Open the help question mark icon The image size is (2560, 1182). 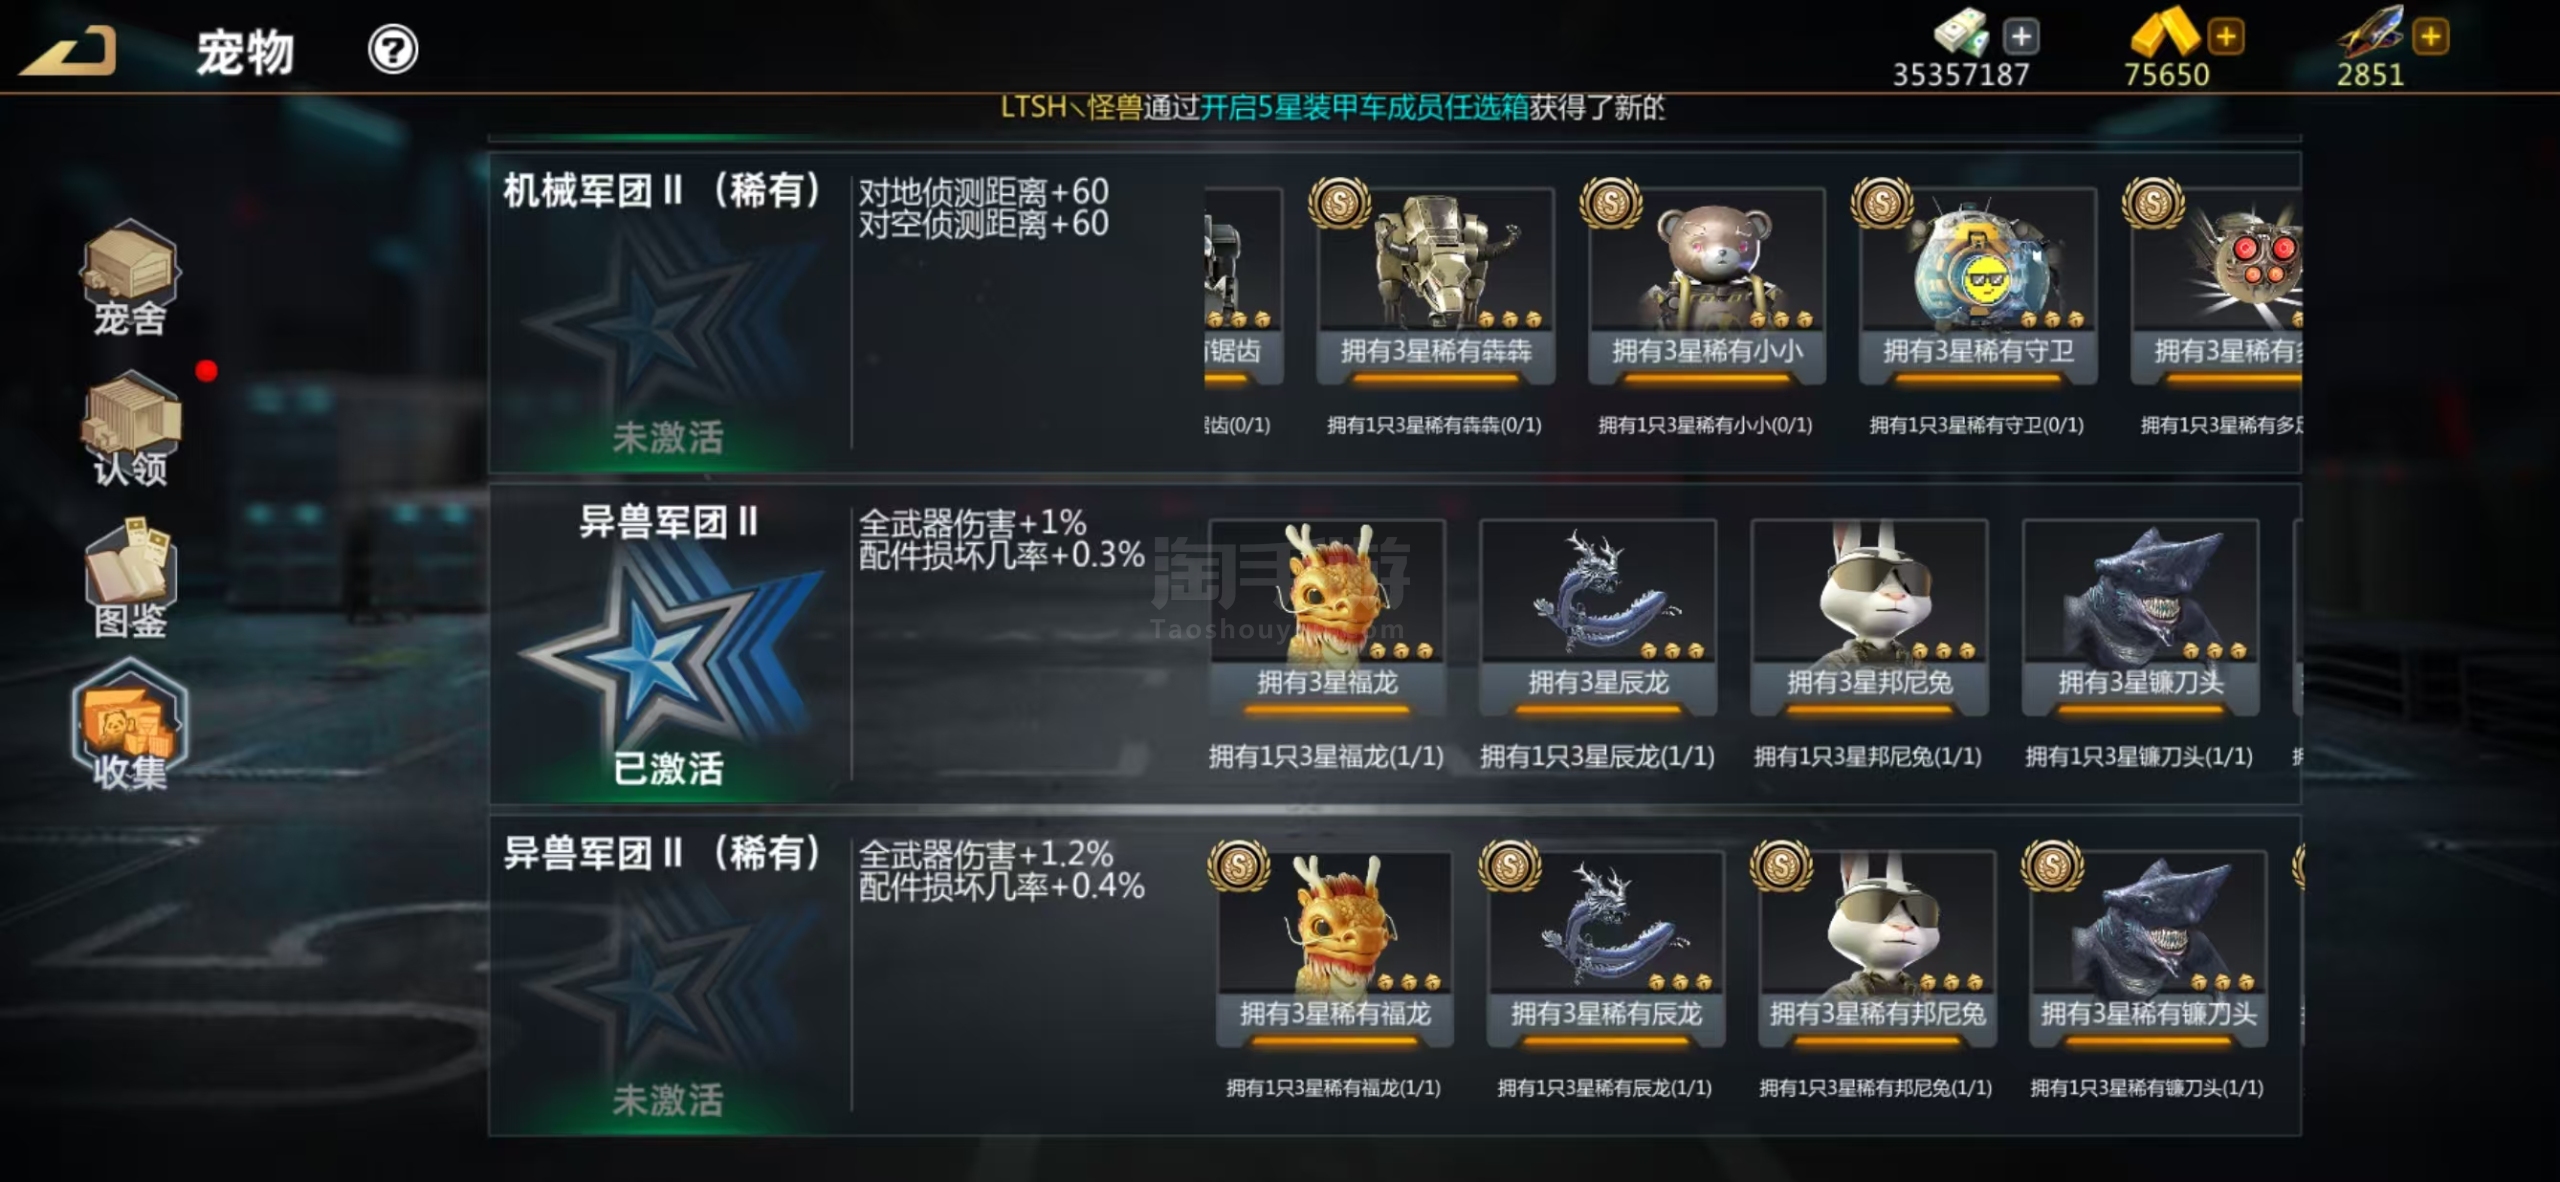click(x=393, y=49)
